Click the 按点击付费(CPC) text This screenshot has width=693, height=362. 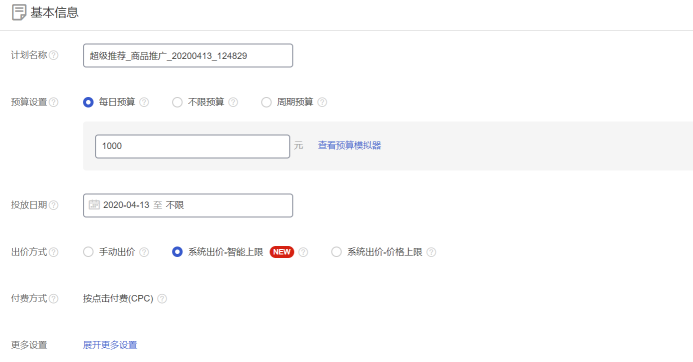tap(118, 299)
